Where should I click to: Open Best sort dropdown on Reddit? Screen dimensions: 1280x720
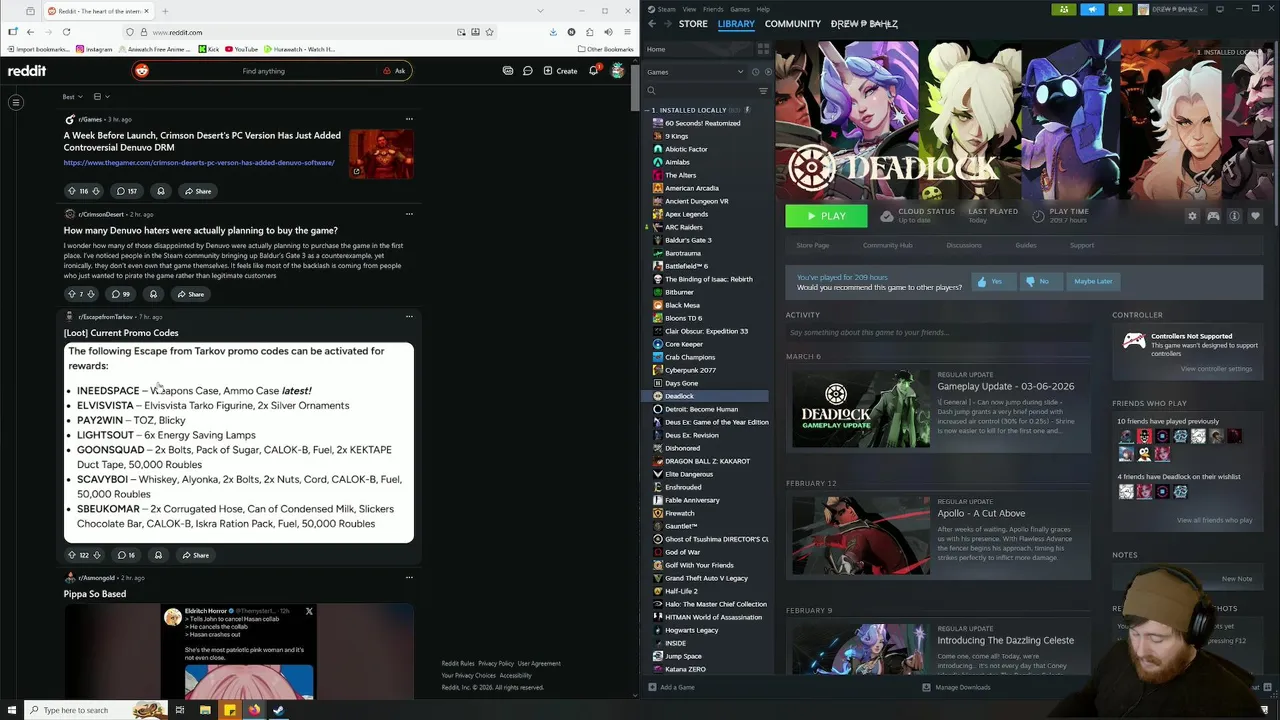72,97
